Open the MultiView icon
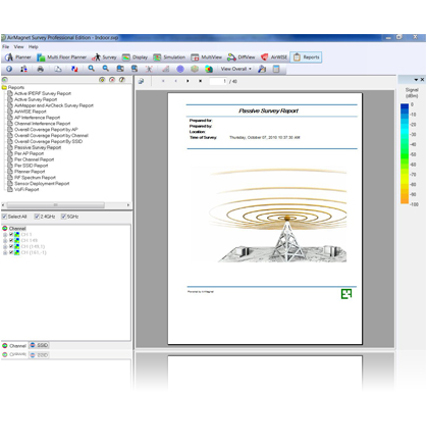Screen dimensions: 427x427 [195, 57]
